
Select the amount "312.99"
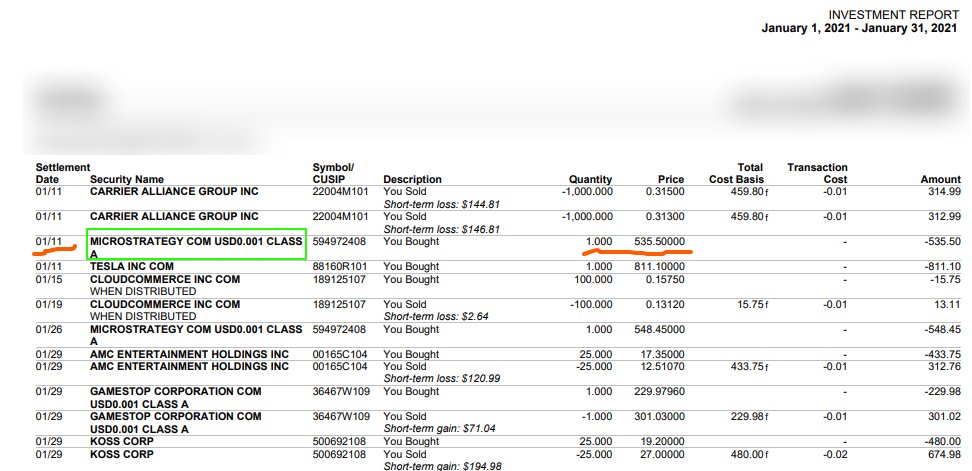pyautogui.click(x=945, y=217)
